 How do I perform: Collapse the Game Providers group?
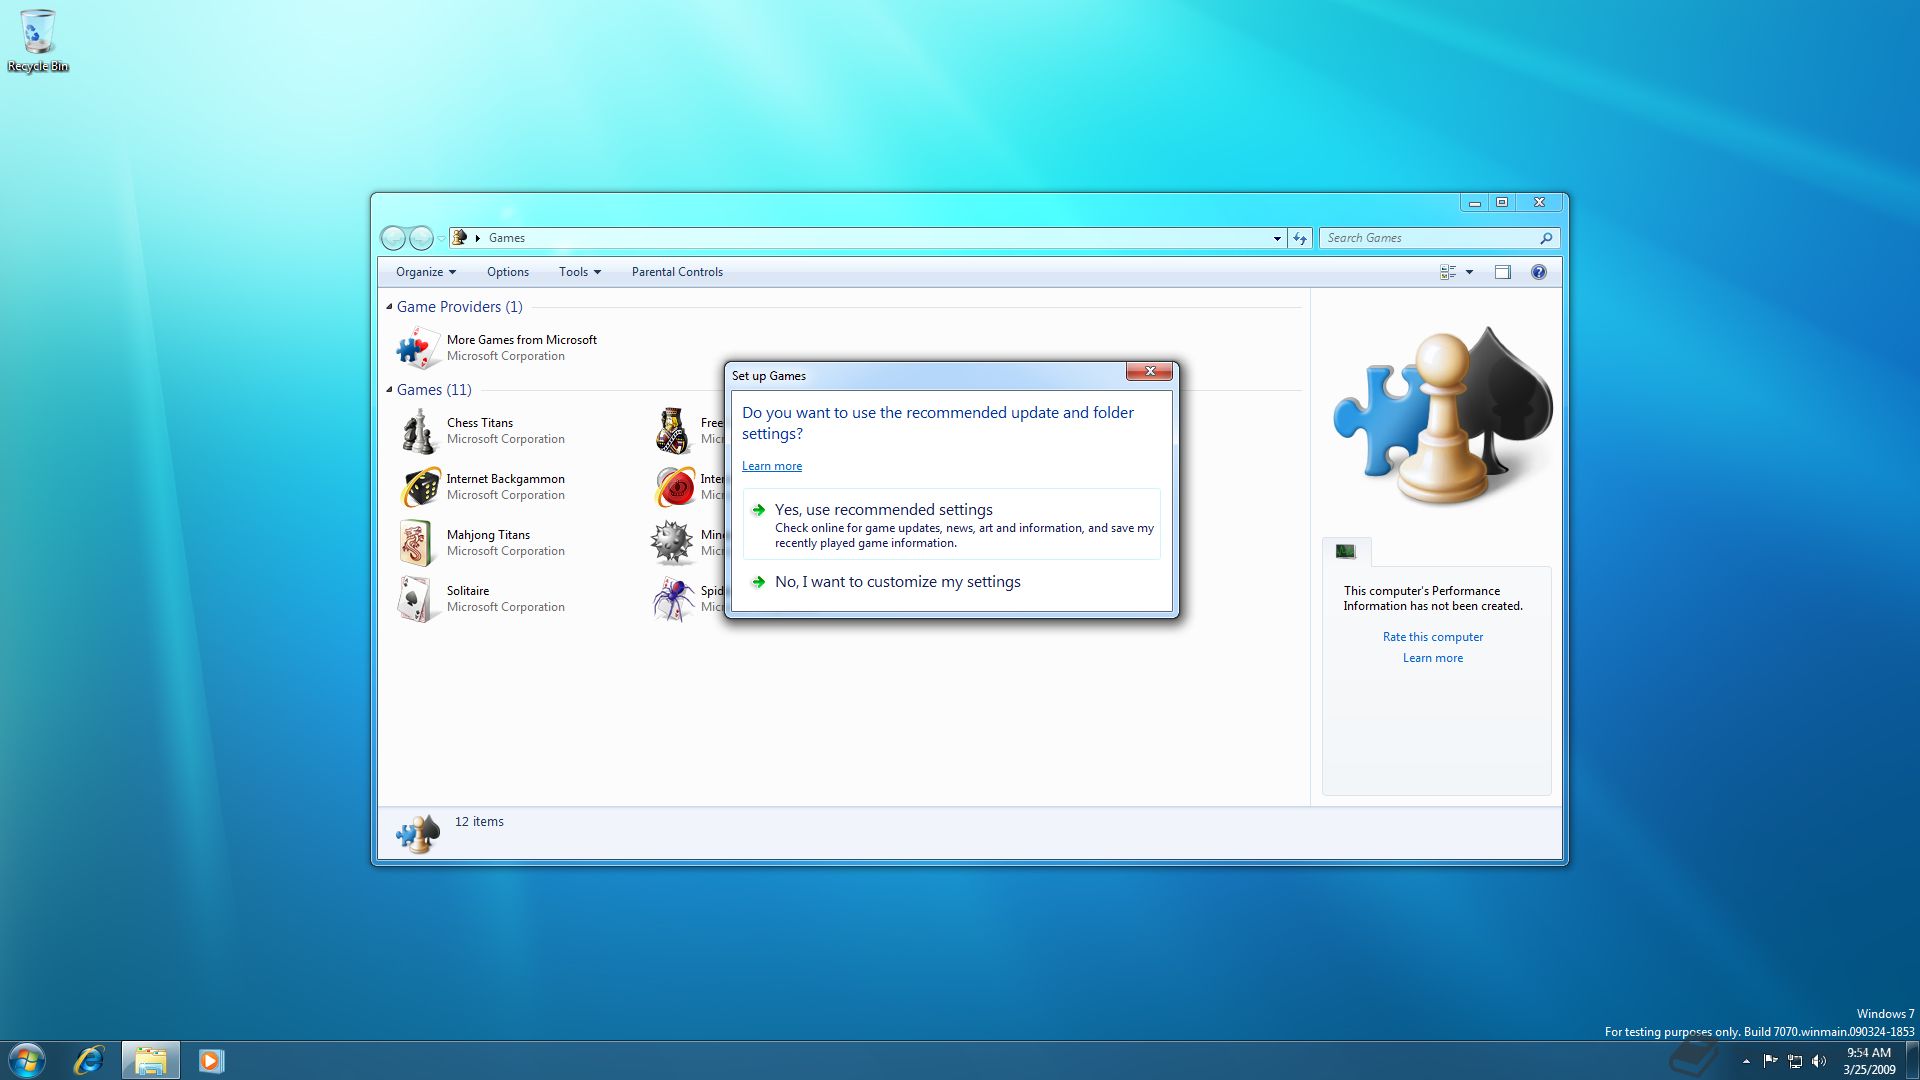[389, 307]
